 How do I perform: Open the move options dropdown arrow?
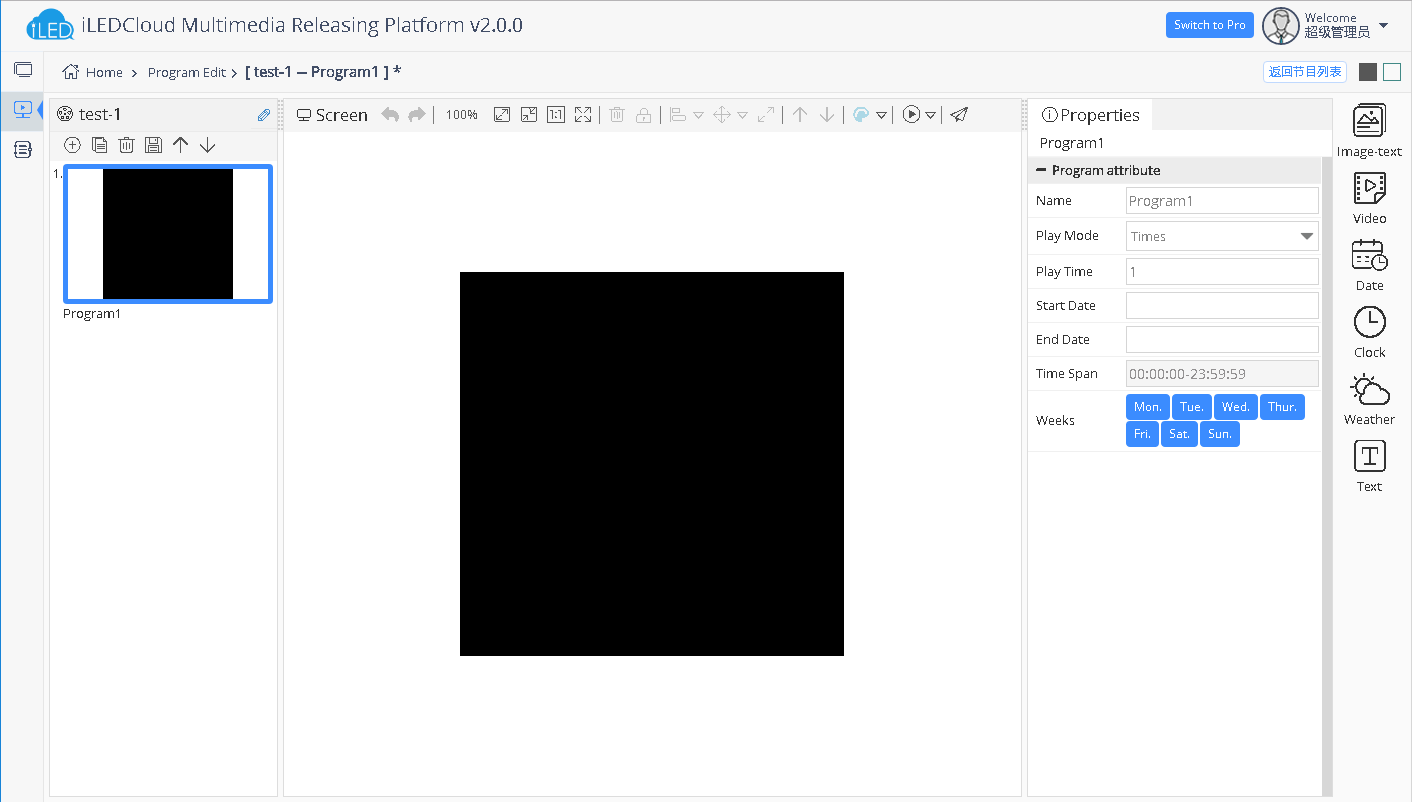(743, 116)
